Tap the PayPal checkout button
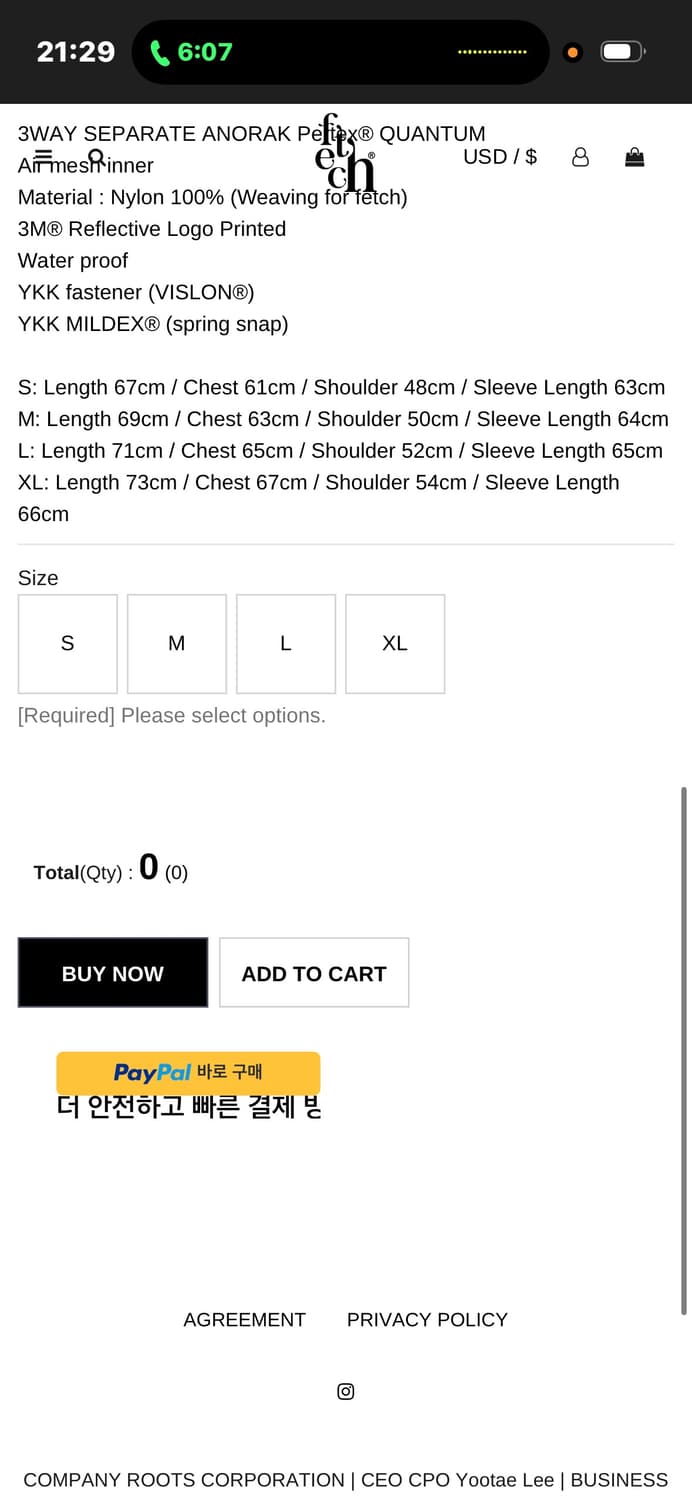The image size is (692, 1500). pos(188,1072)
